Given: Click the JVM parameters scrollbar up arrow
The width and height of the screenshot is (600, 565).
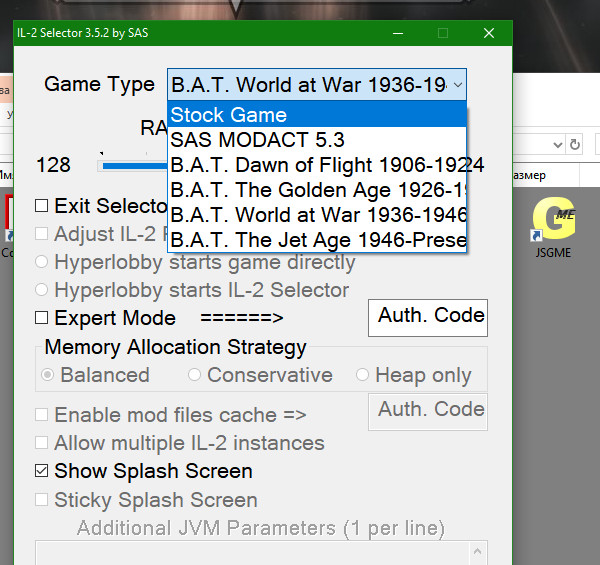Looking at the screenshot, I should tap(477, 551).
